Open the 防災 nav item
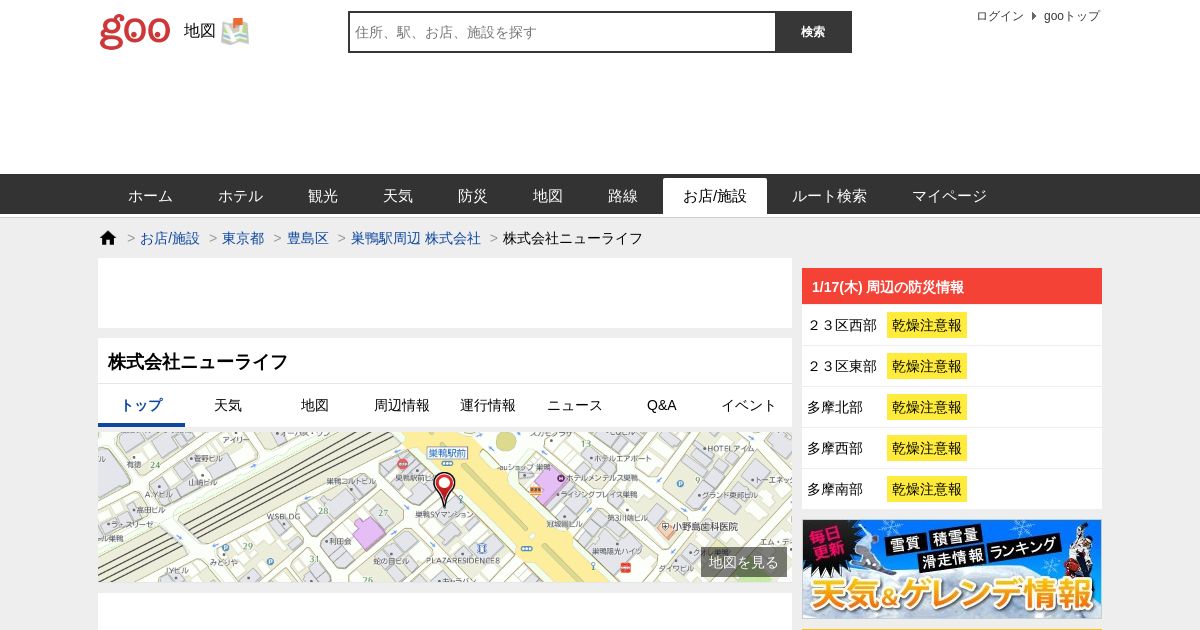This screenshot has width=1200, height=630. 473,196
